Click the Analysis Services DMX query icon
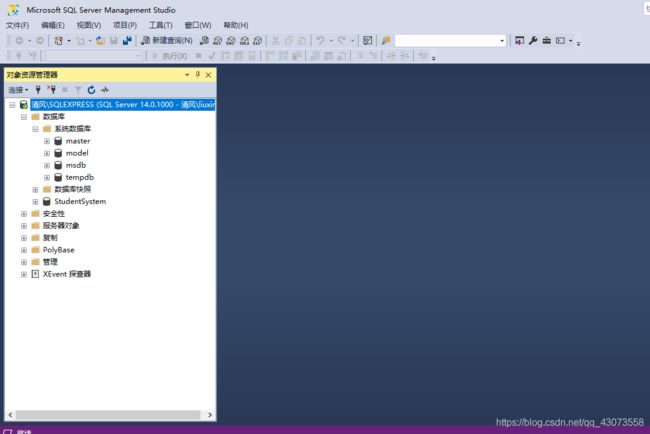This screenshot has width=650, height=434. 231,40
